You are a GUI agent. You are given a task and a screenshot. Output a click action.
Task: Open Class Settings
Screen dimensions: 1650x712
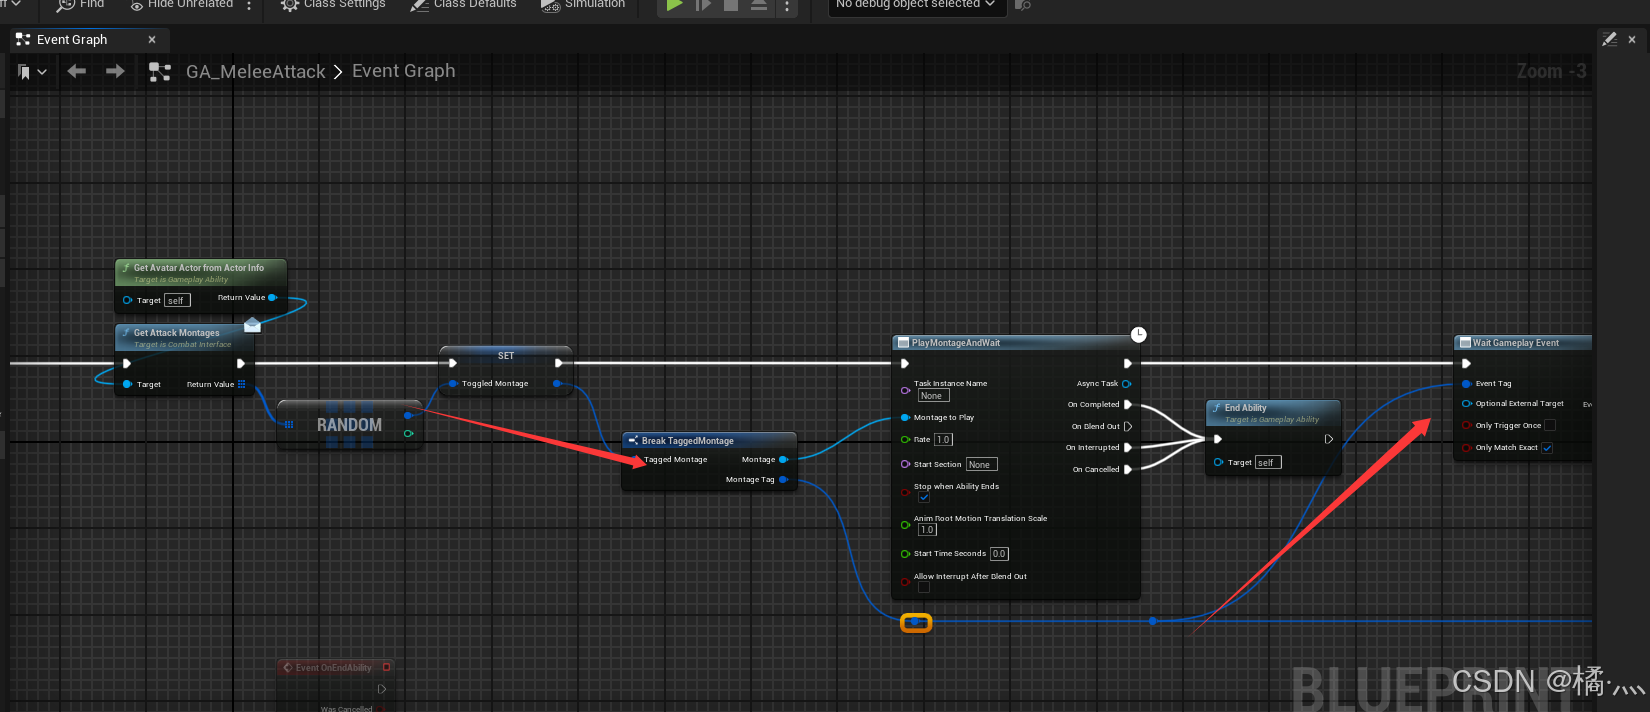tap(333, 5)
